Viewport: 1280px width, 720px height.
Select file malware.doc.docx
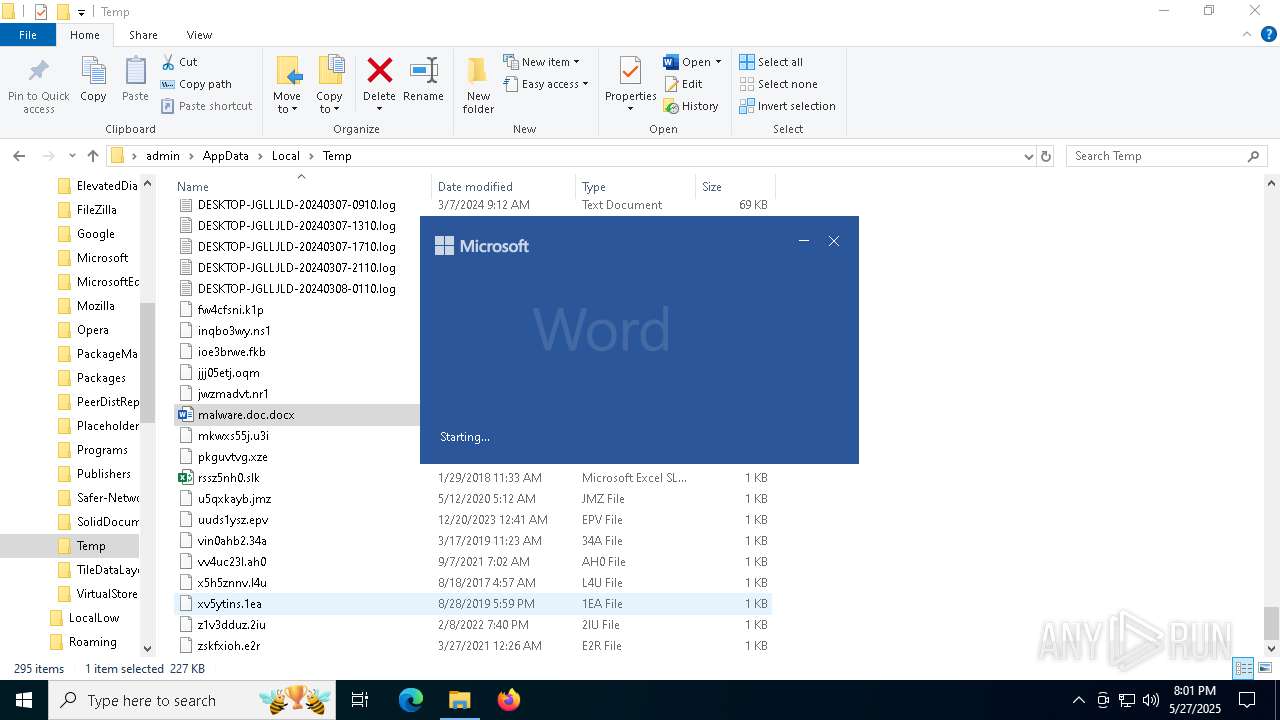(x=246, y=415)
